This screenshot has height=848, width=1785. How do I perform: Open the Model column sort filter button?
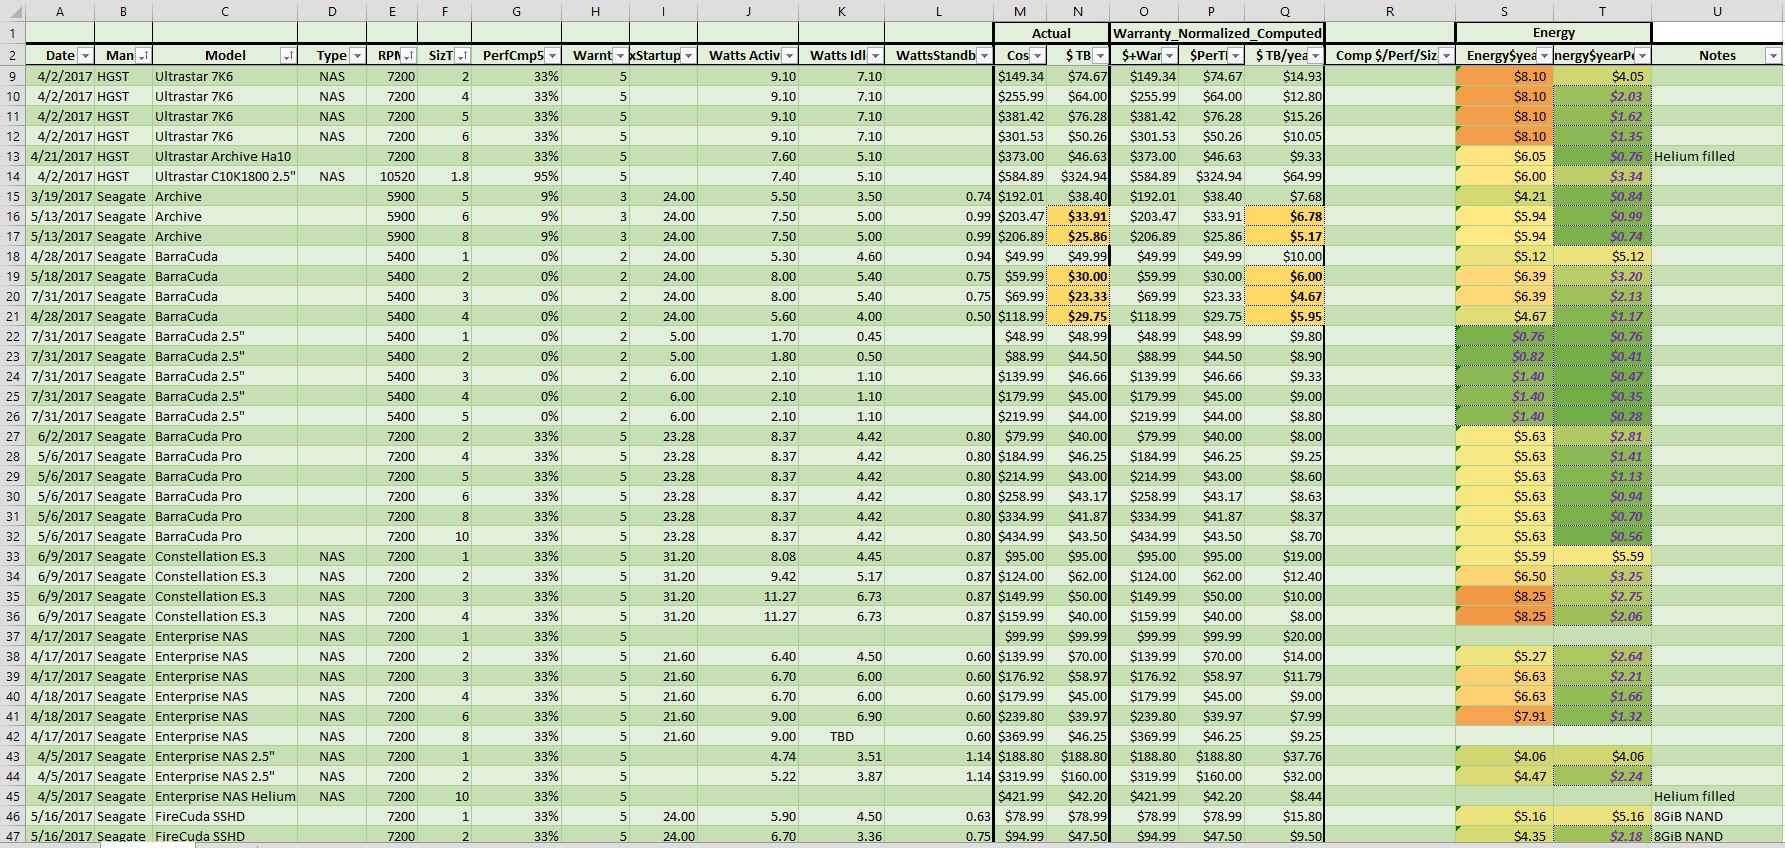tap(288, 56)
